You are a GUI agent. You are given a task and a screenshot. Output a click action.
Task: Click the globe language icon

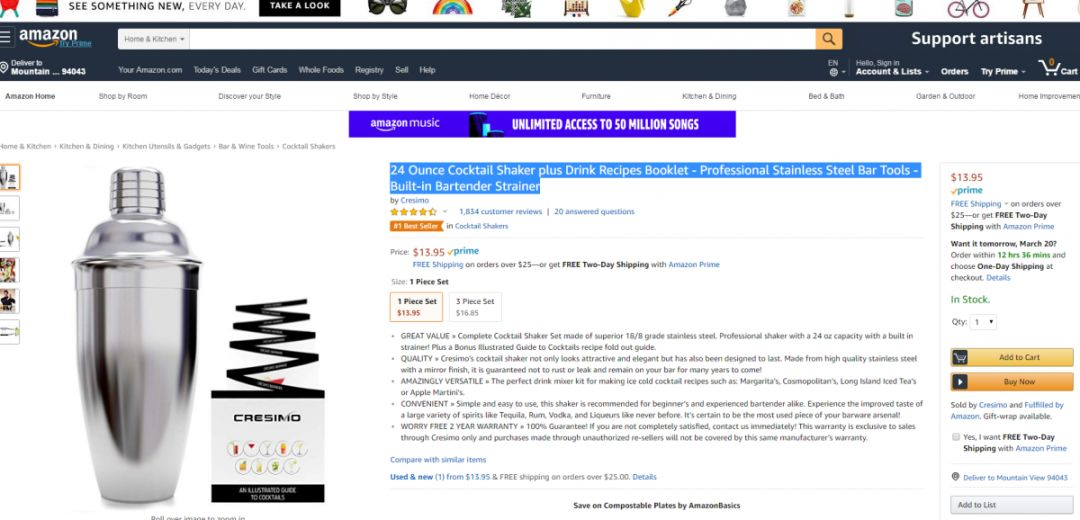tap(833, 72)
